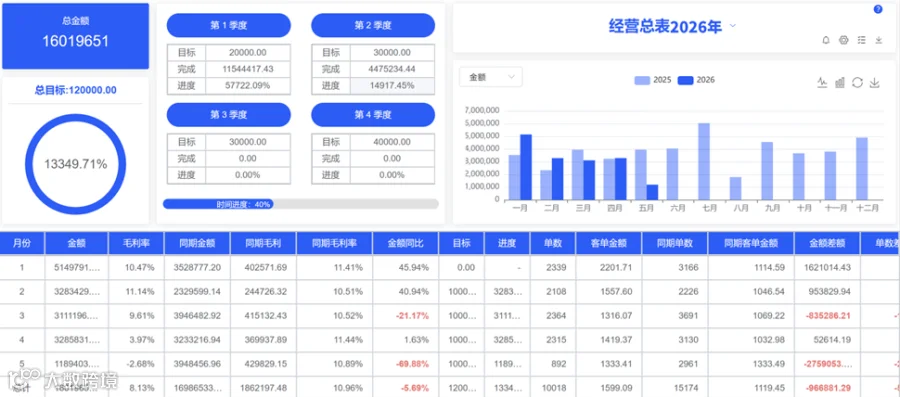Image resolution: width=900 pixels, height=397 pixels.
Task: Click the 13349.71% progress ring
Action: 76,164
